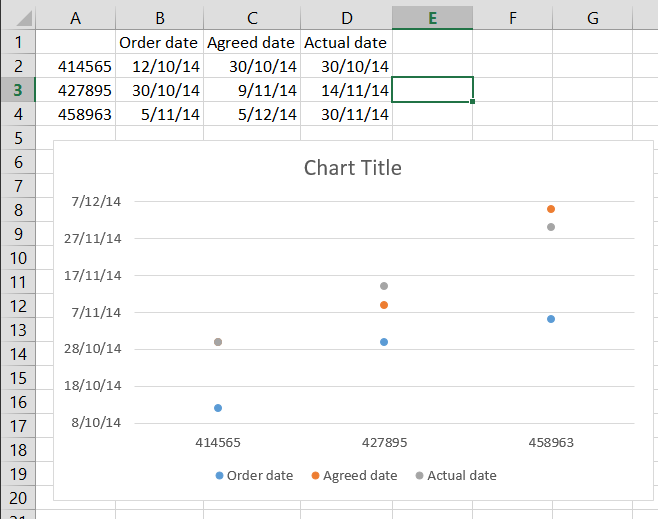Click the 8/10/14 axis label
This screenshot has height=519, width=658.
click(96, 423)
